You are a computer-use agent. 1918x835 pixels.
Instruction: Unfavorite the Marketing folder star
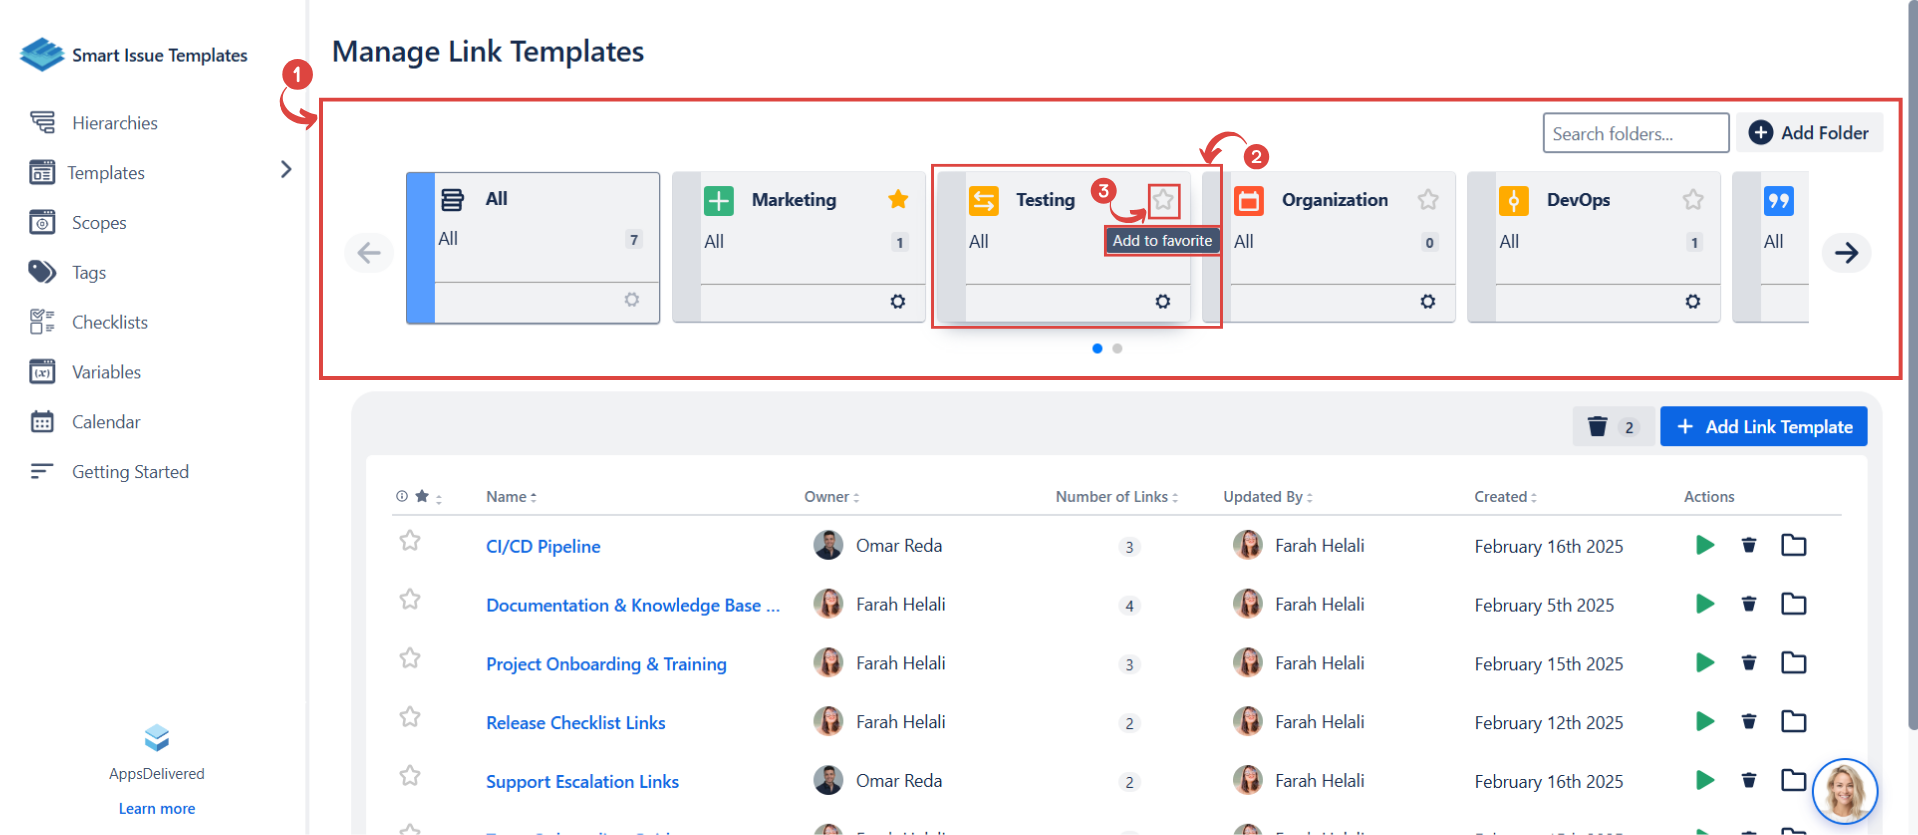tap(898, 200)
